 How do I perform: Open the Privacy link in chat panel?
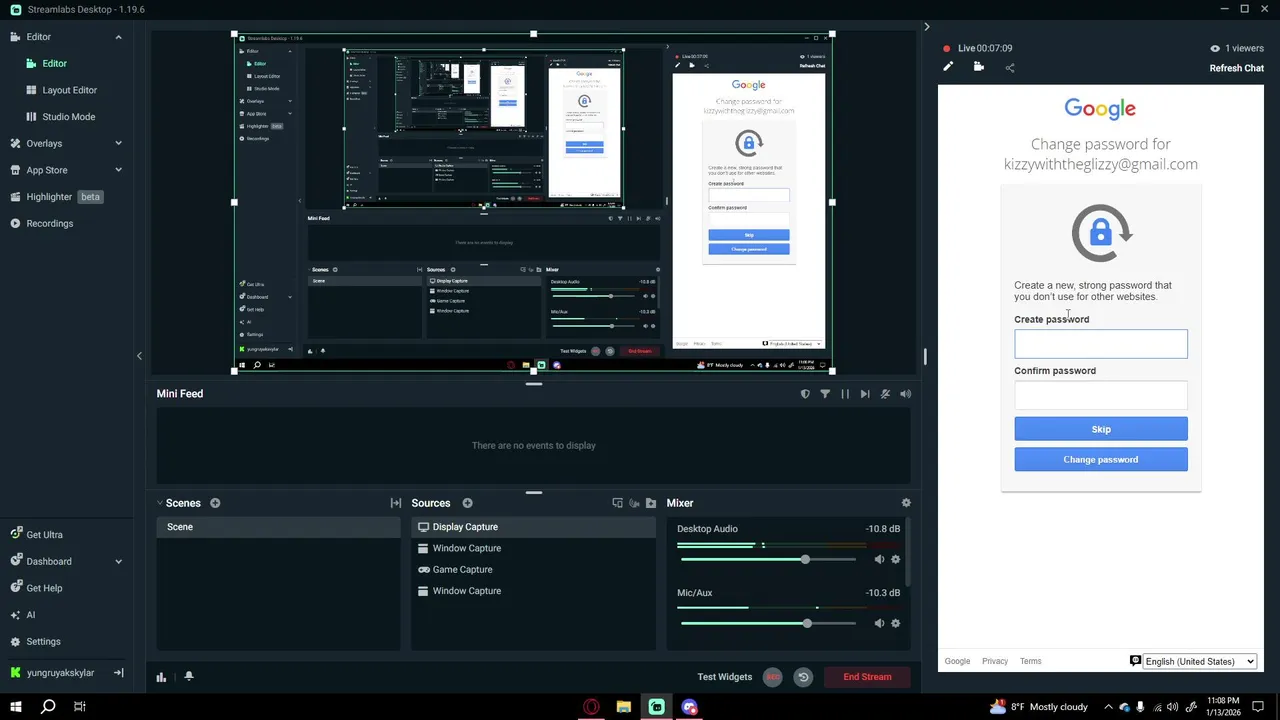pyautogui.click(x=994, y=661)
